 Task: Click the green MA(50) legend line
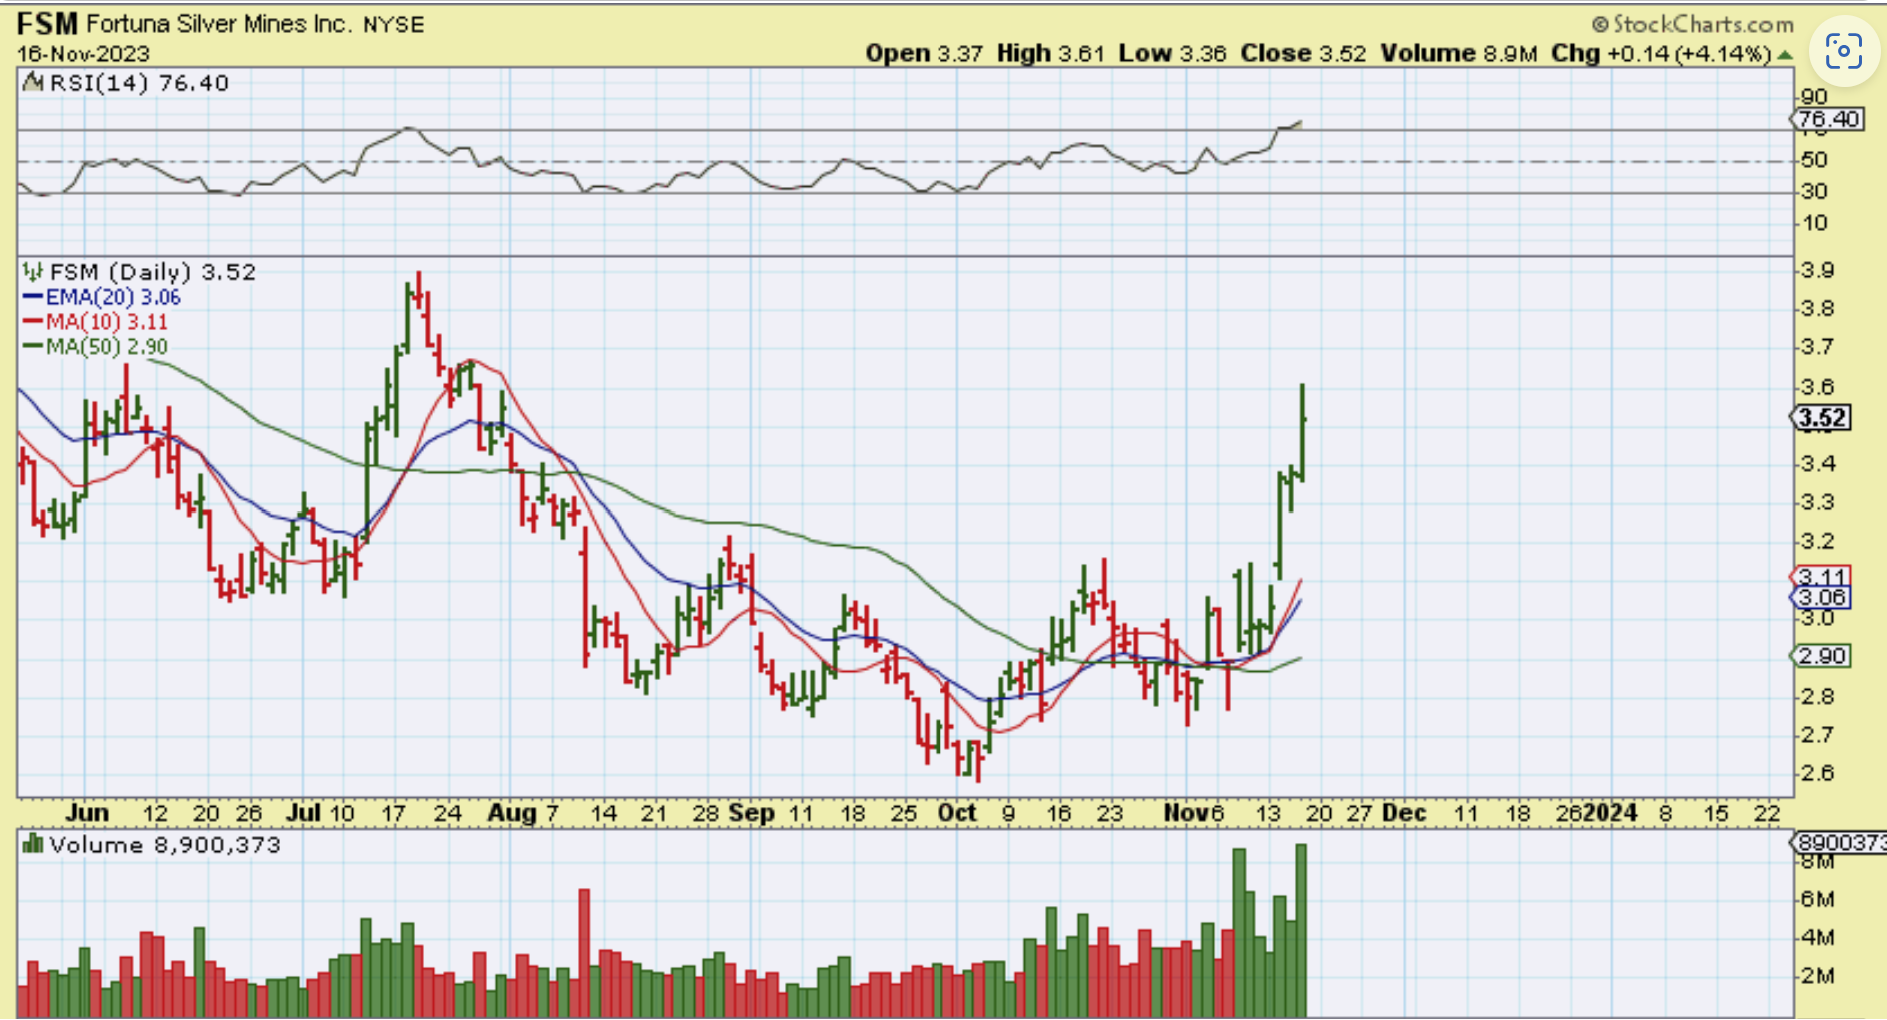(33, 346)
